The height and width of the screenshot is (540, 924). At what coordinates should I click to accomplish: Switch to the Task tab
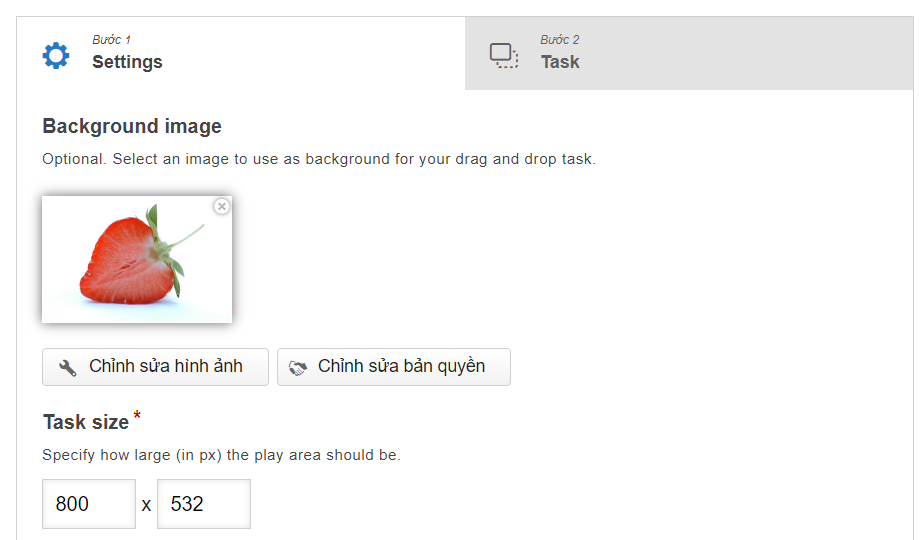[x=560, y=62]
